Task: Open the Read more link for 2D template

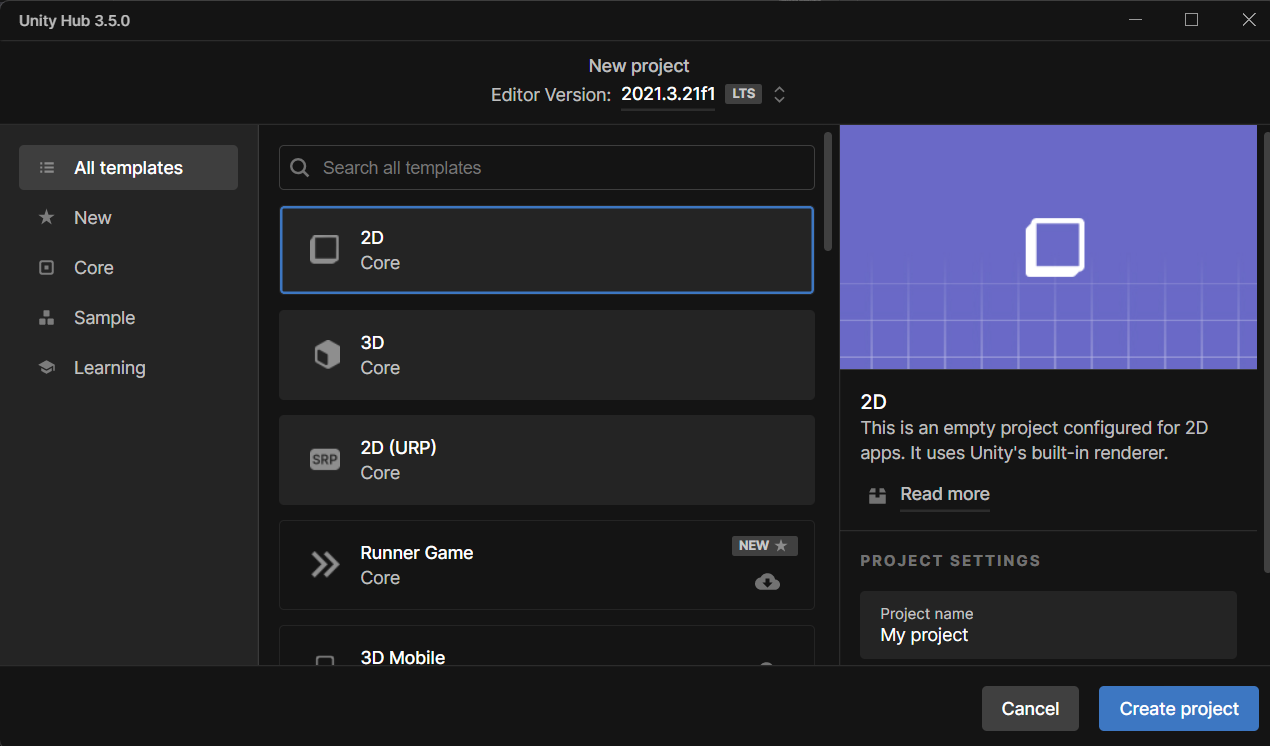Action: (x=944, y=494)
